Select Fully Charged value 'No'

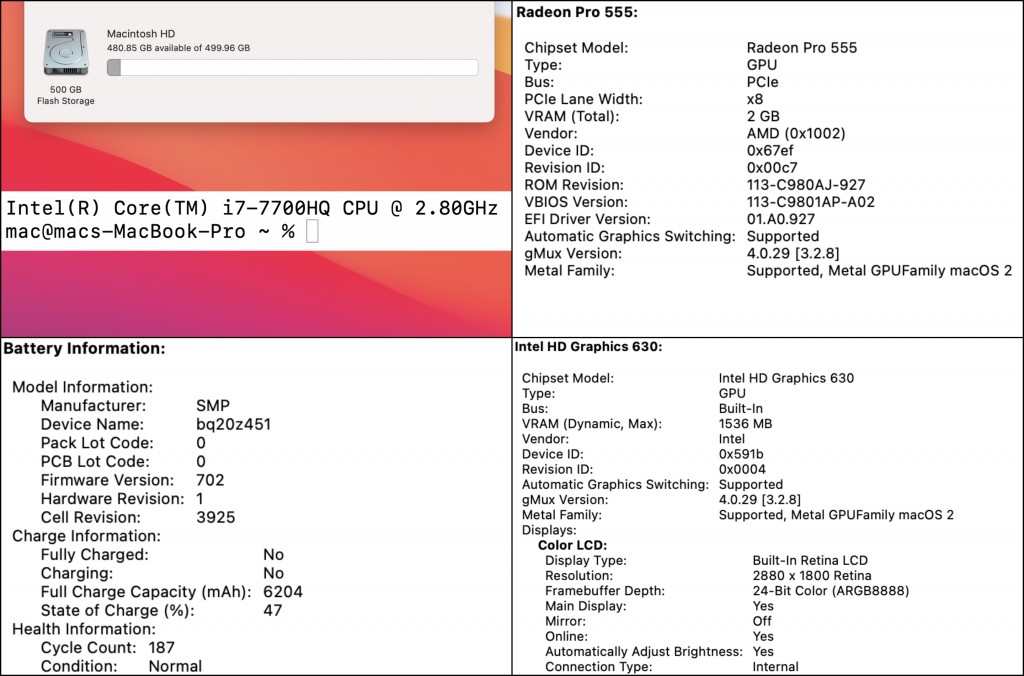coord(274,555)
